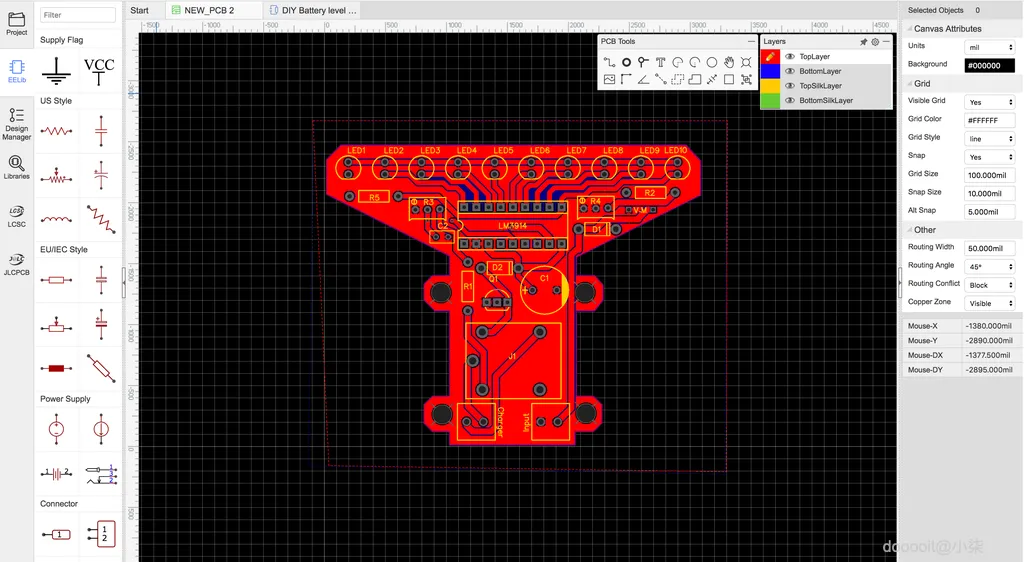Toggle the TopSilkLayer eye icon
1024x562 pixels.
tap(790, 86)
